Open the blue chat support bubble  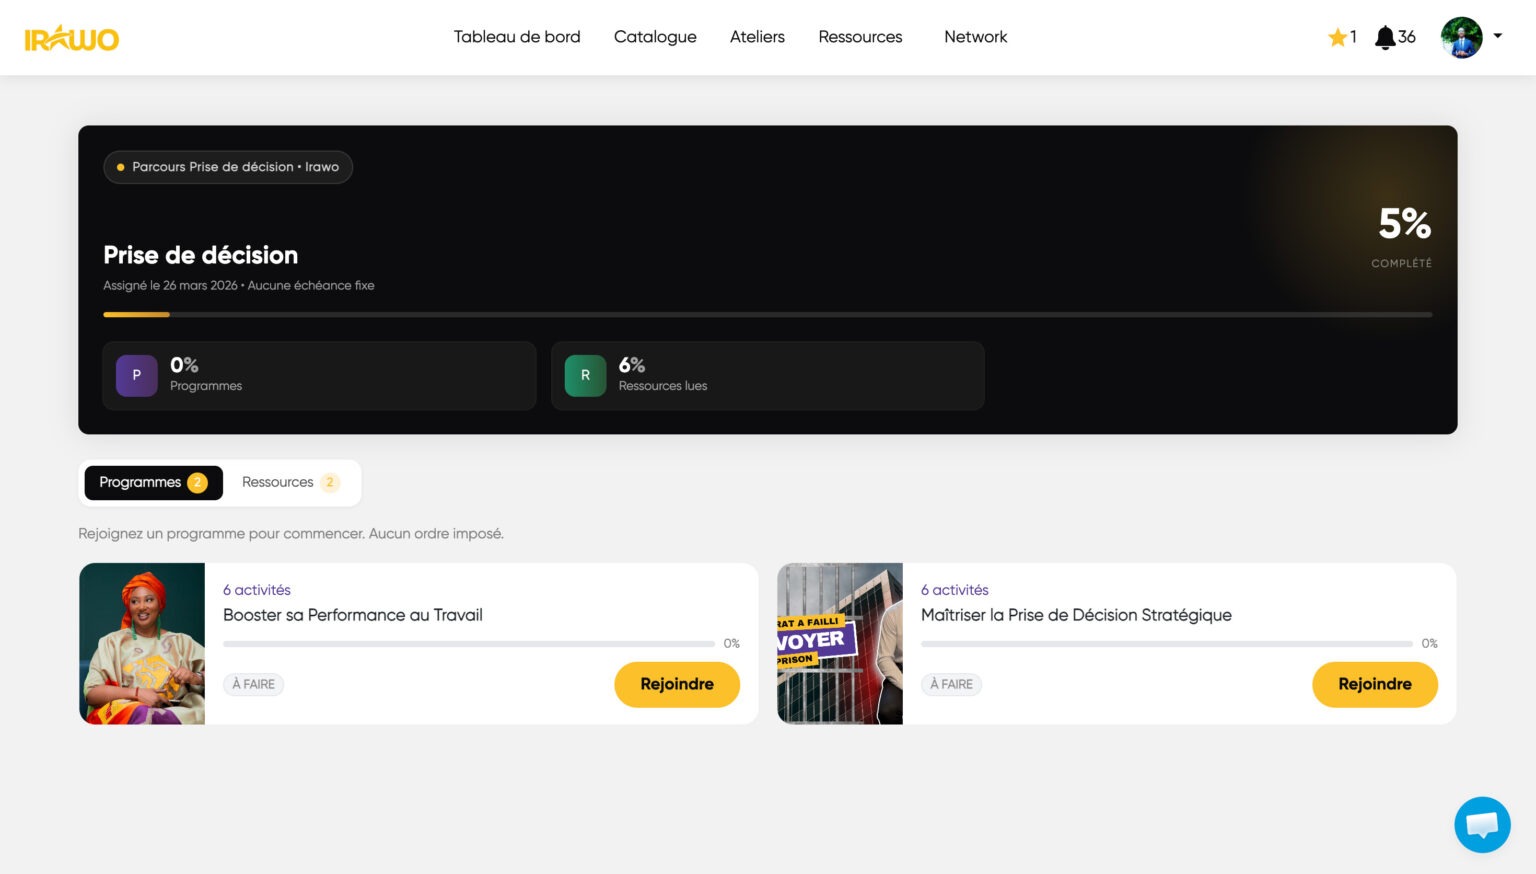pyautogui.click(x=1482, y=824)
